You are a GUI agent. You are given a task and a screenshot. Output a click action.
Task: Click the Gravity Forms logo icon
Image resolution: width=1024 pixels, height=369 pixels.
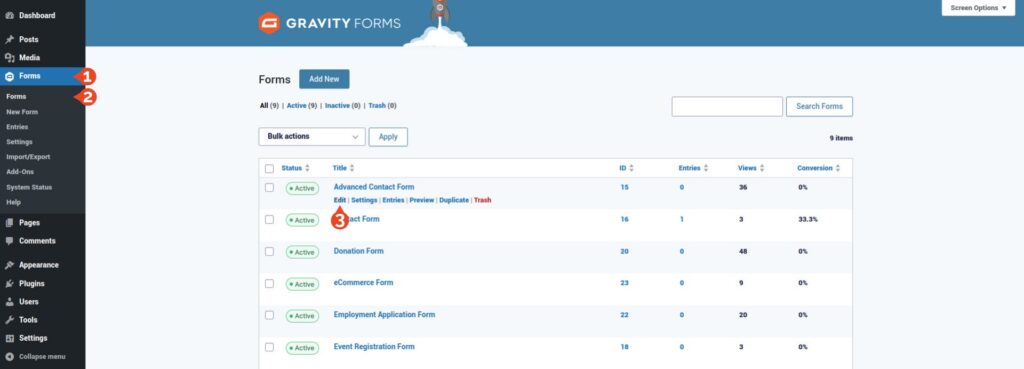click(269, 24)
